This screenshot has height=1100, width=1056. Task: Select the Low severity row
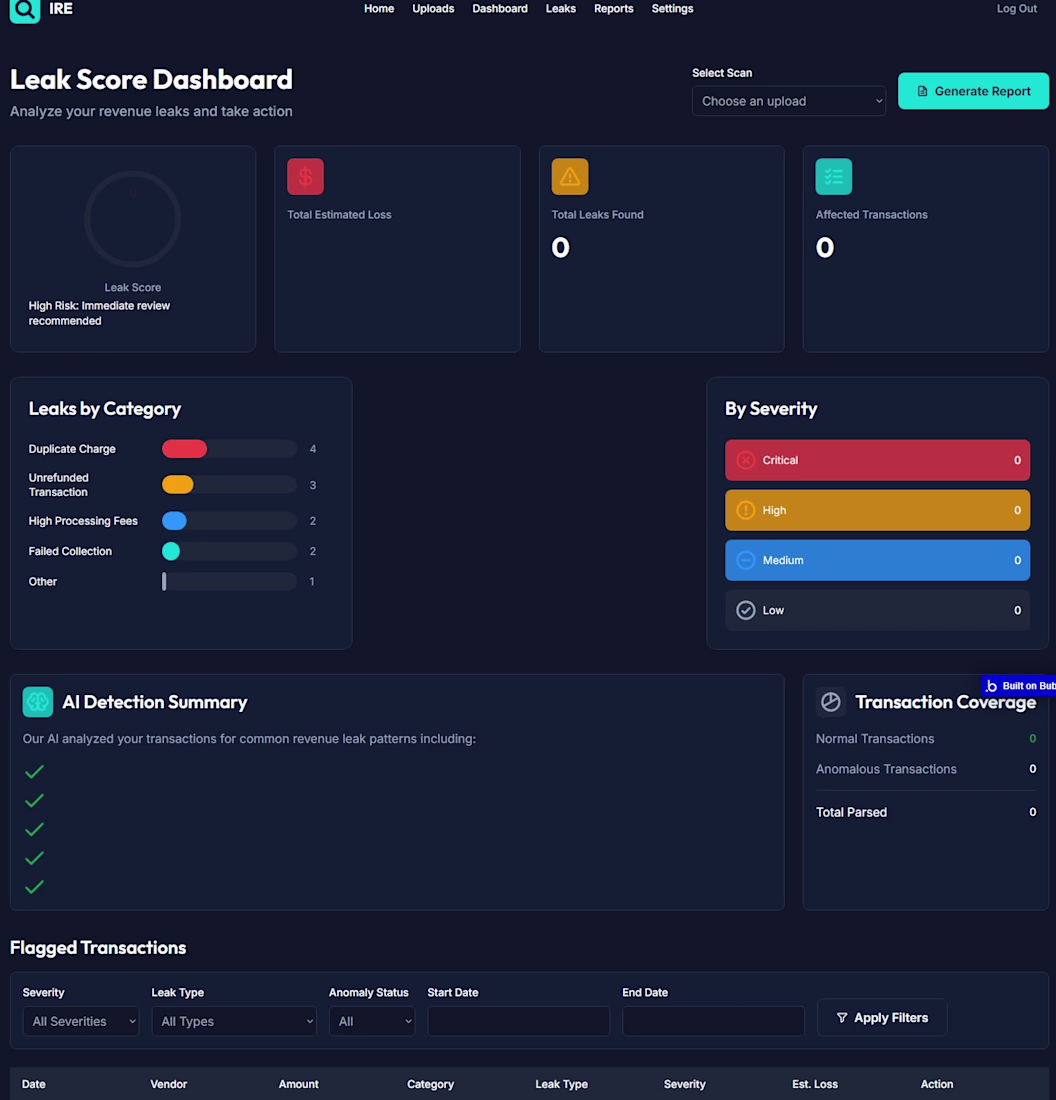pos(877,610)
